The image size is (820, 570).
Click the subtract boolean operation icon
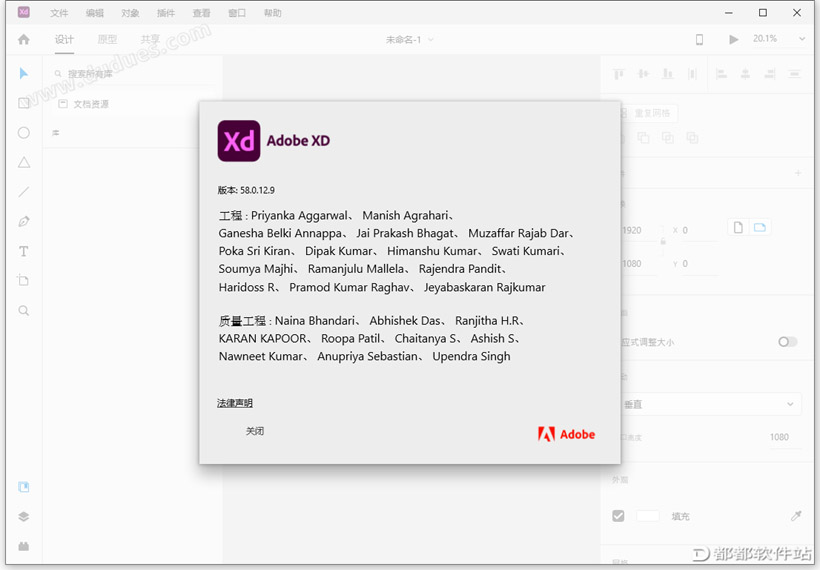coord(643,138)
